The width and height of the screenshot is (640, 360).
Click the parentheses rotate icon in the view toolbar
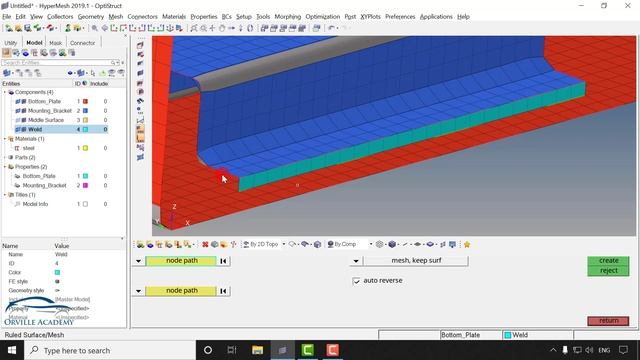(x=250, y=28)
